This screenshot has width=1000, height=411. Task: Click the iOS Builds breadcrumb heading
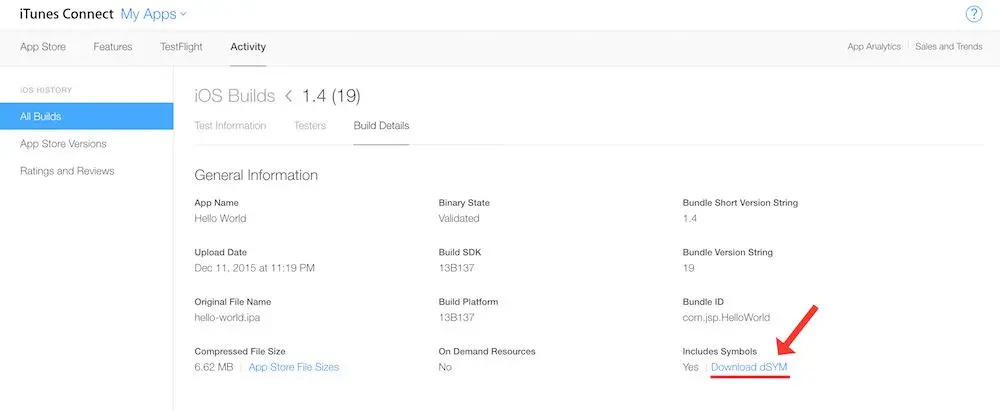(x=235, y=96)
